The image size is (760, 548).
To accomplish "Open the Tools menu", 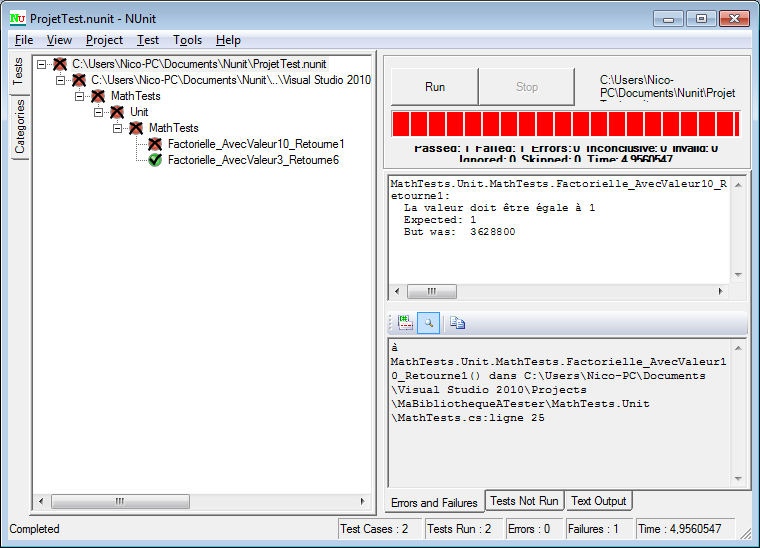I will click(x=187, y=40).
